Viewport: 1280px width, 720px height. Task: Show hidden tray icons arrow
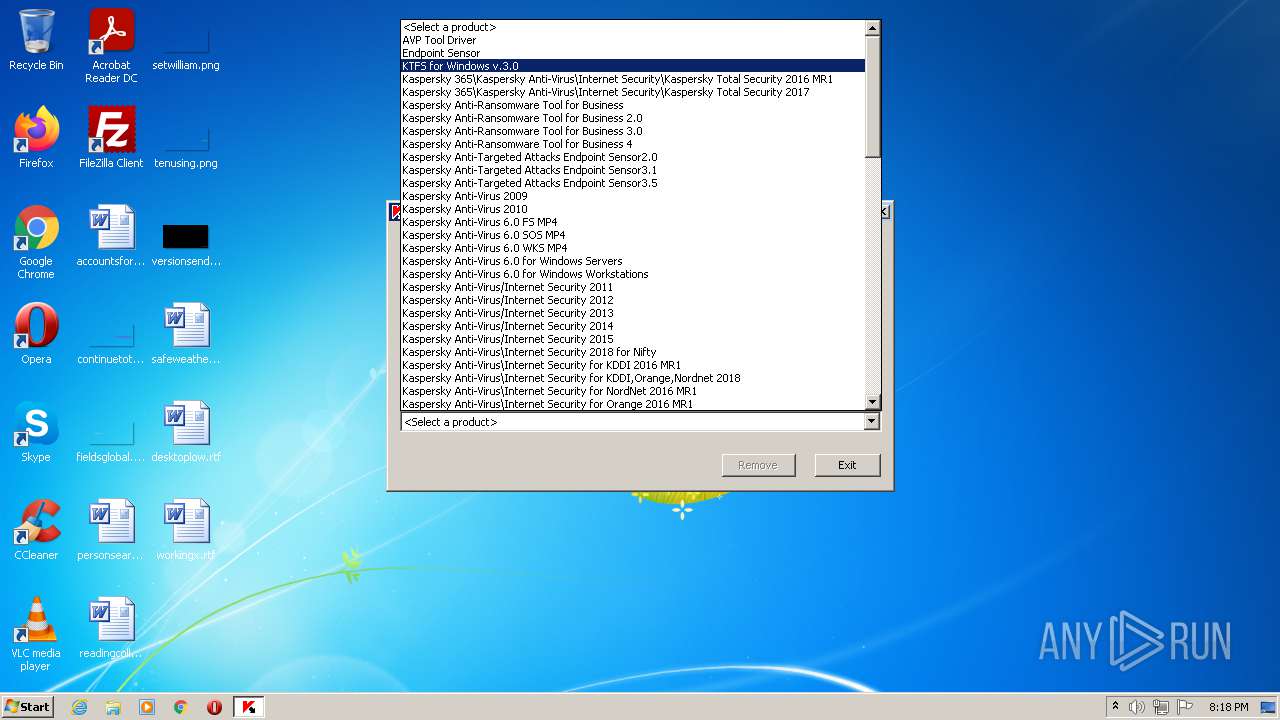pyautogui.click(x=1115, y=707)
